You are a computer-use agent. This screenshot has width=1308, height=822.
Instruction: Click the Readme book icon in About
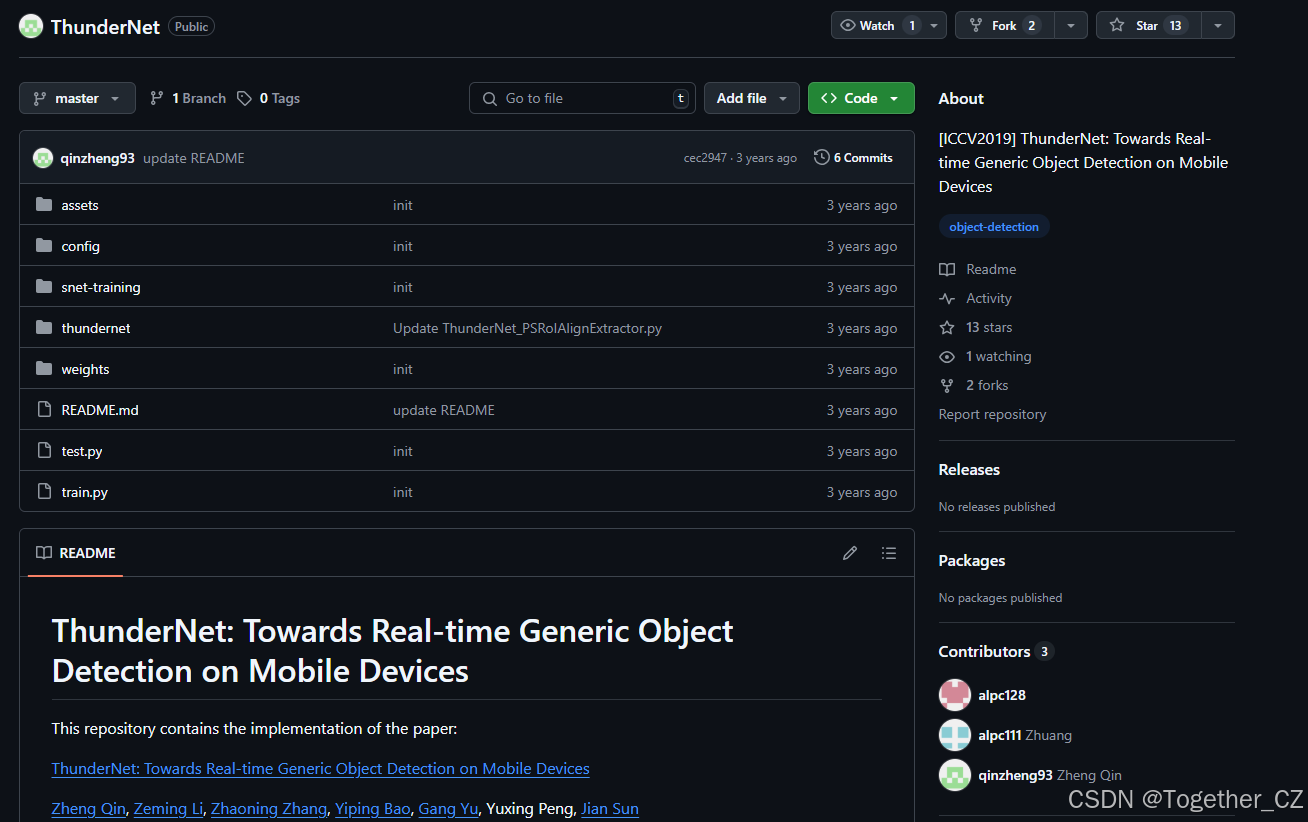click(946, 269)
